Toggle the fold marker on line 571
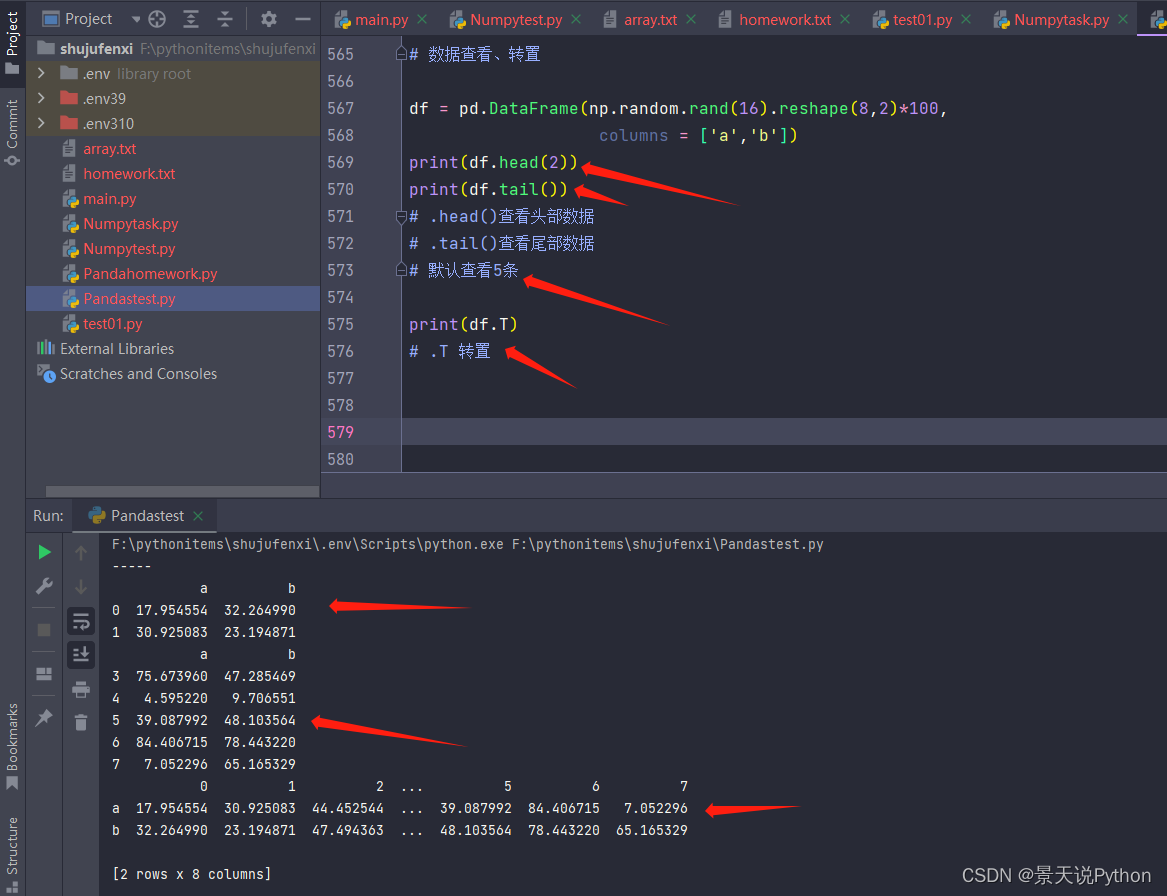Viewport: 1167px width, 896px height. point(401,216)
